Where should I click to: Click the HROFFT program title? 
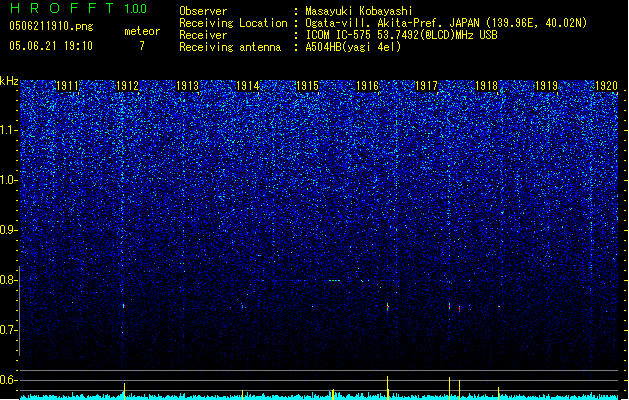tap(62, 8)
